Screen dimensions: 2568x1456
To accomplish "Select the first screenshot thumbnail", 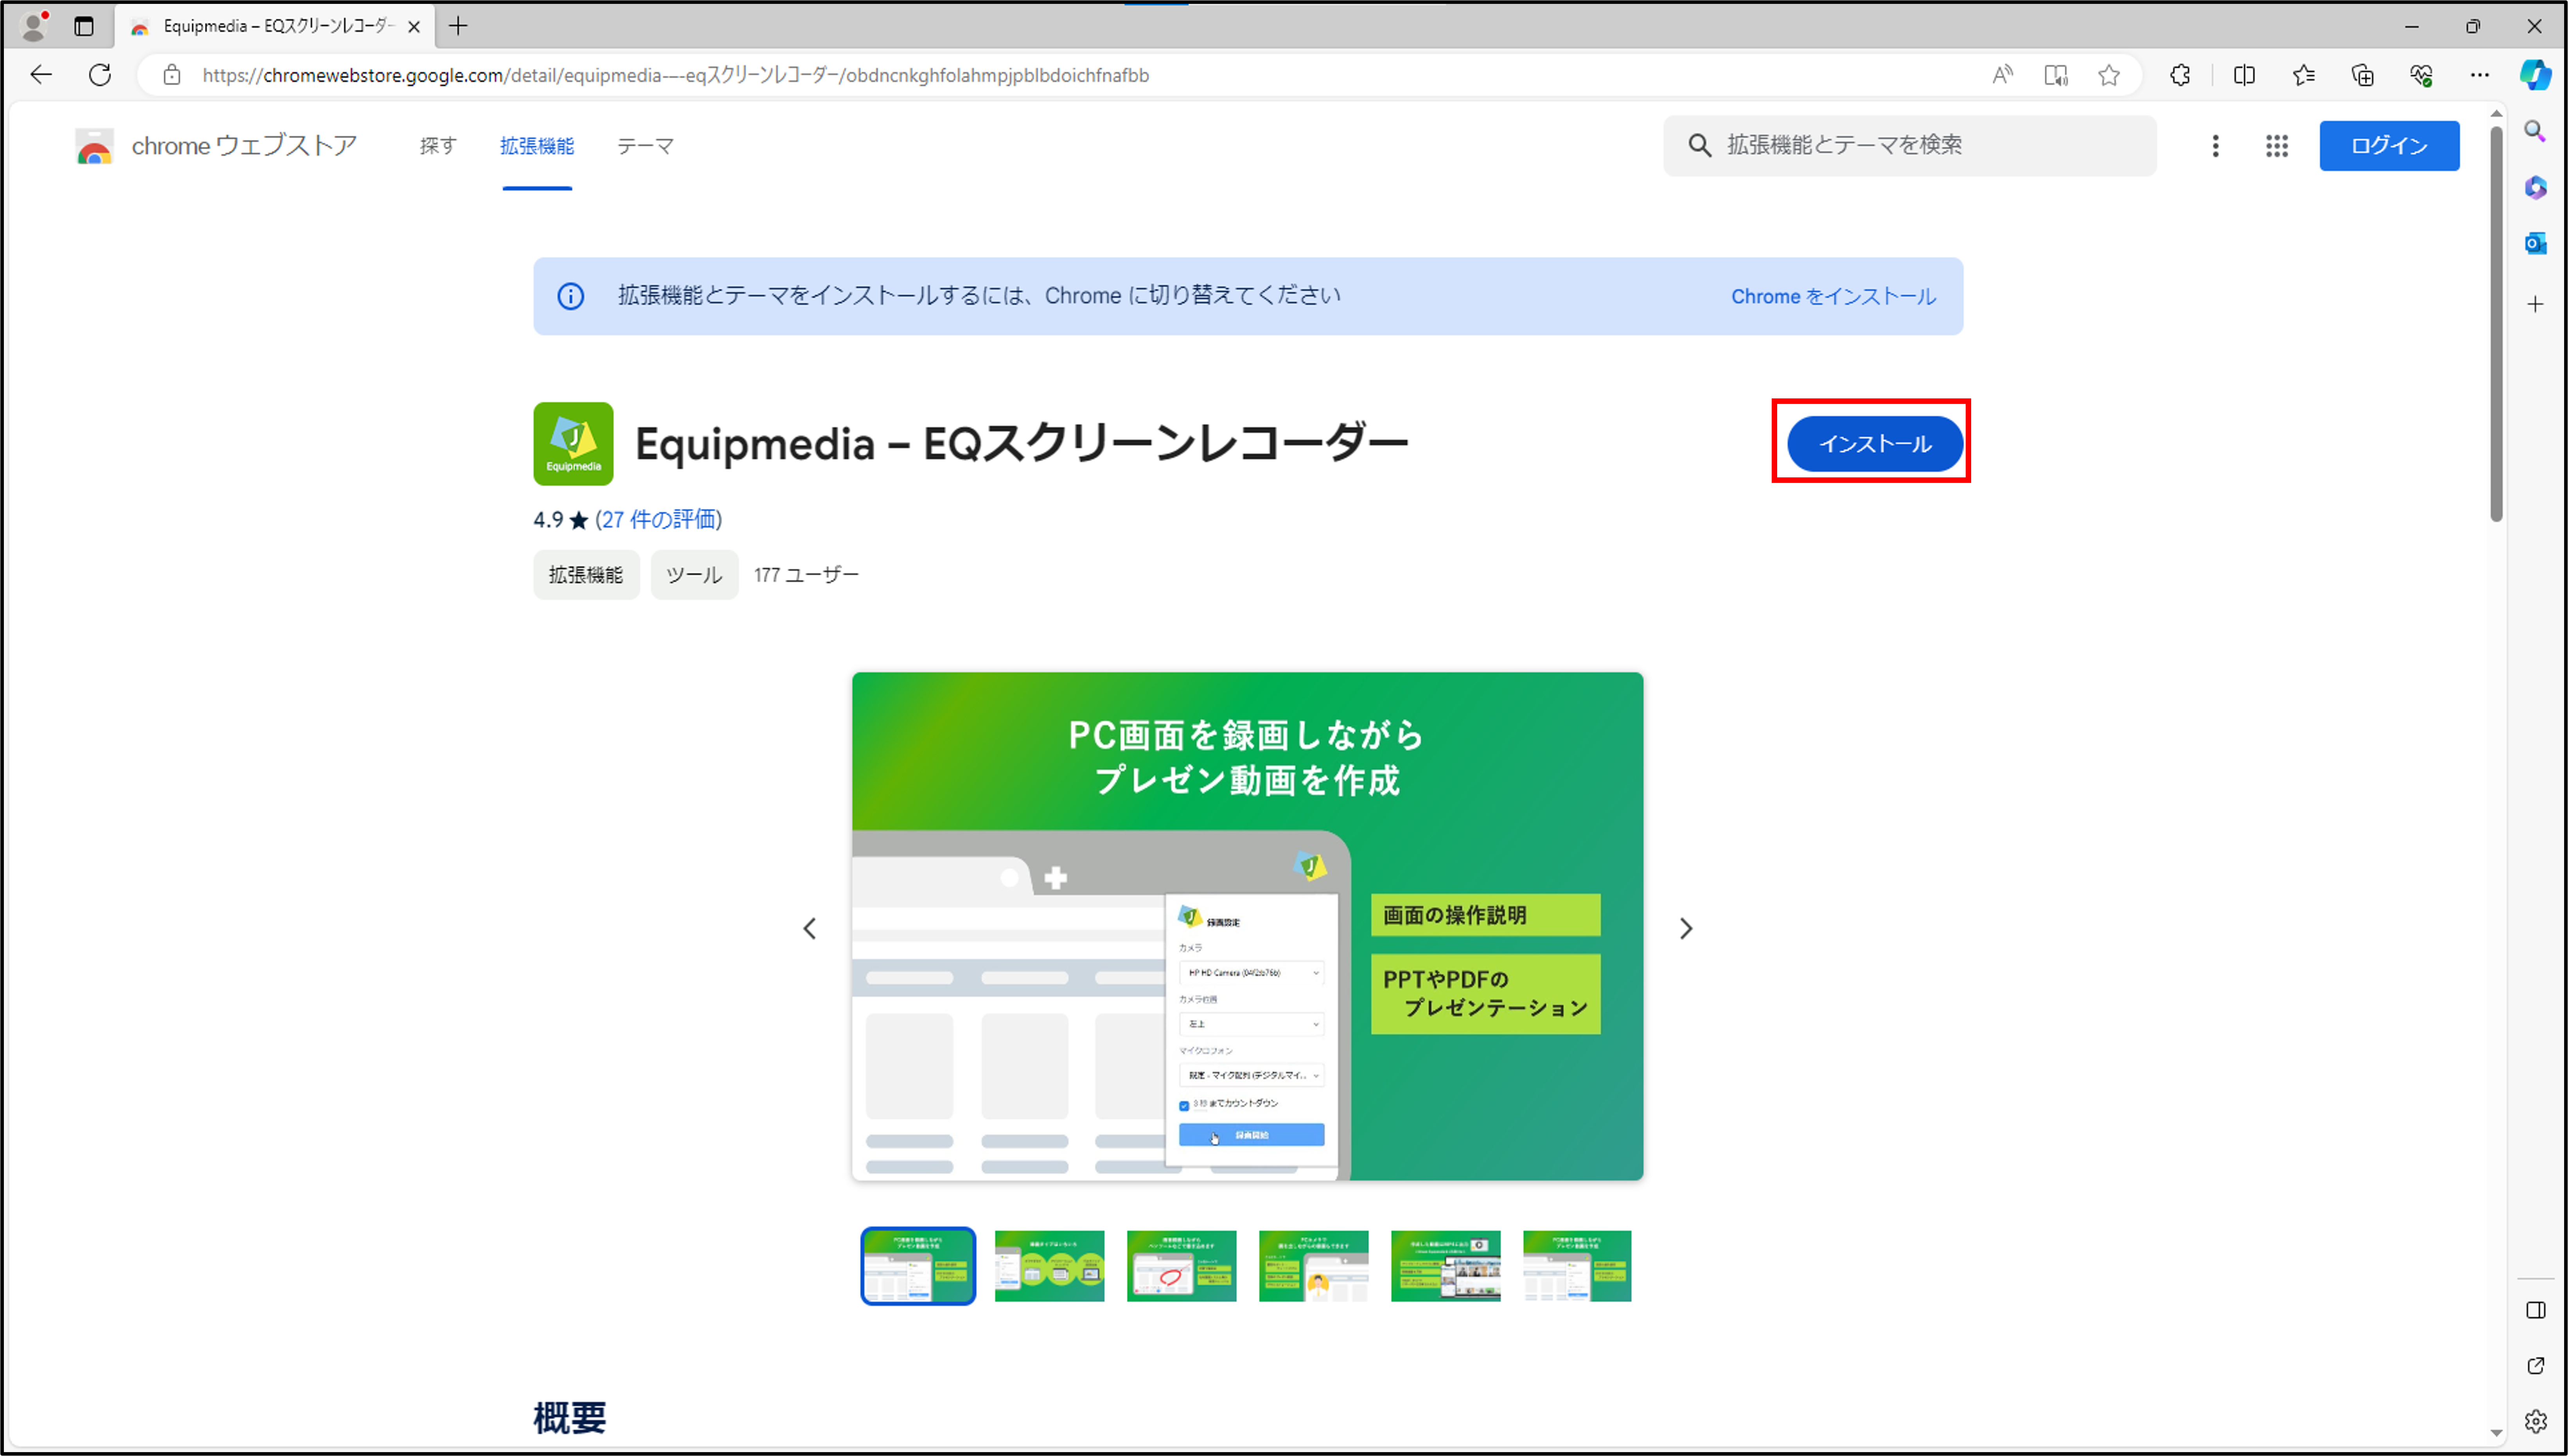I will (918, 1266).
